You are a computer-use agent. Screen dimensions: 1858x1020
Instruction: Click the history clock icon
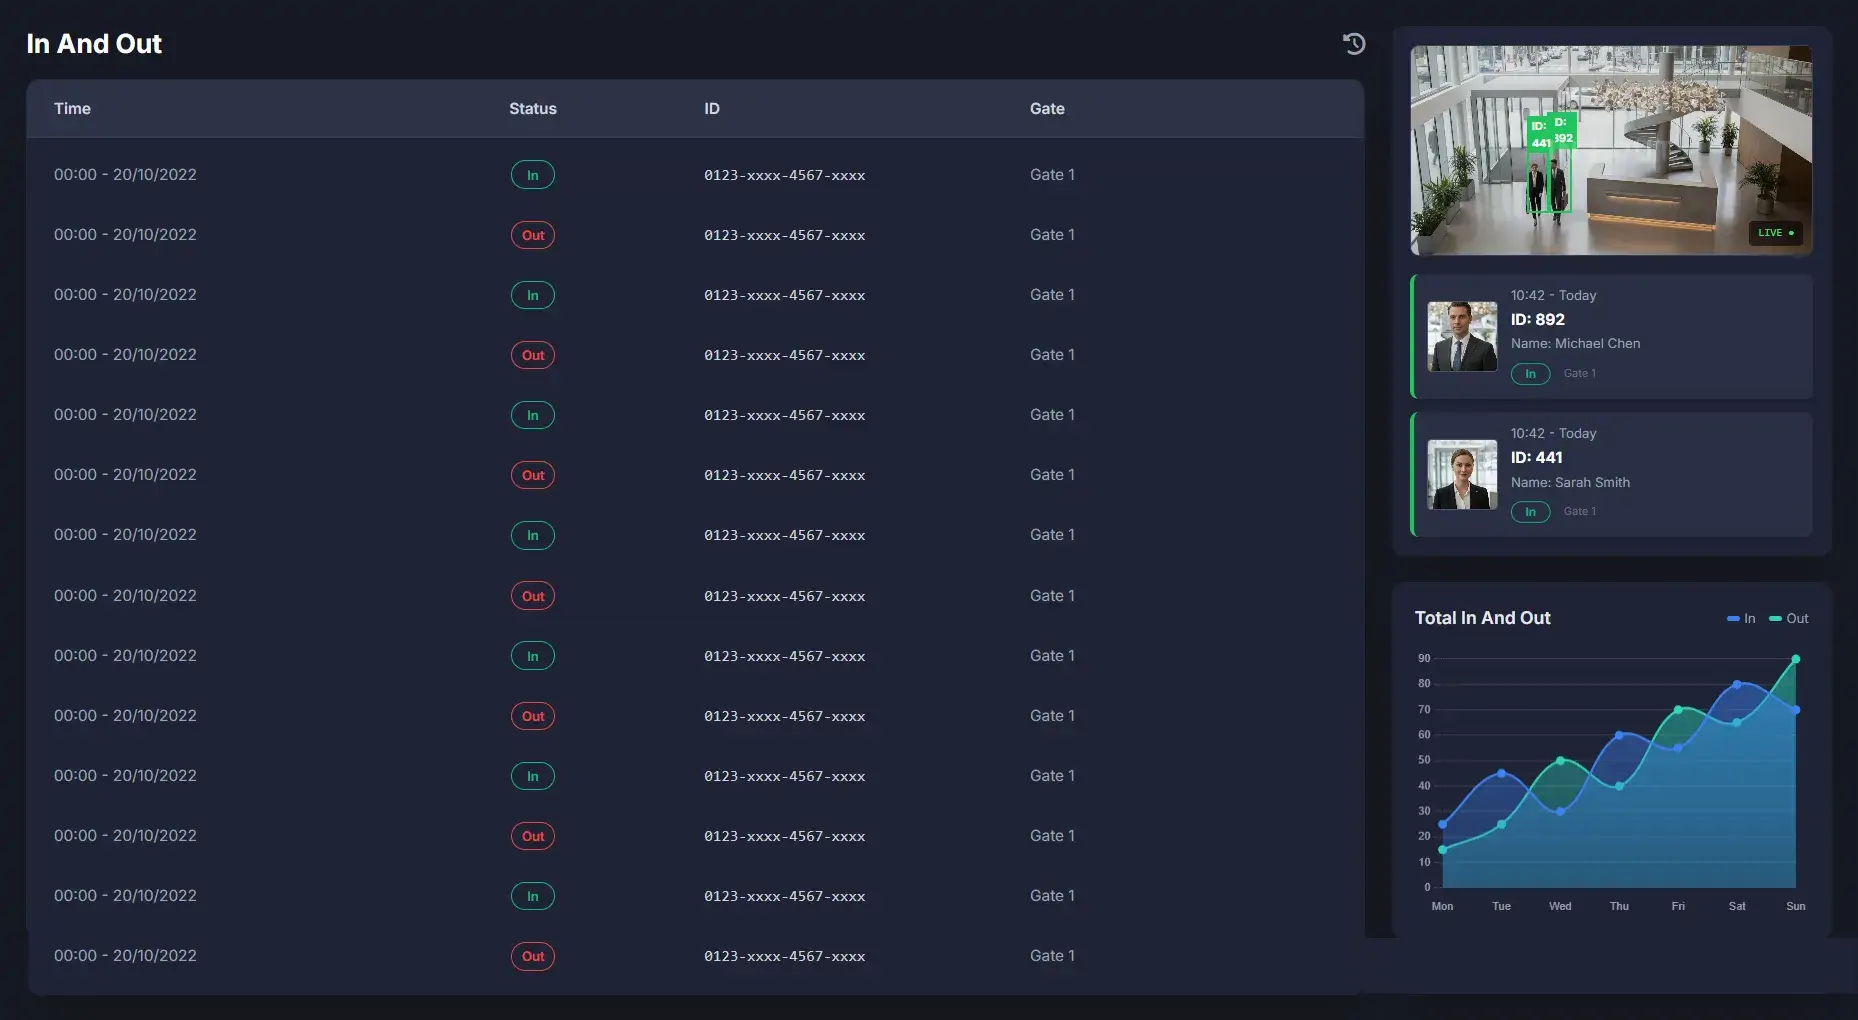click(x=1354, y=43)
